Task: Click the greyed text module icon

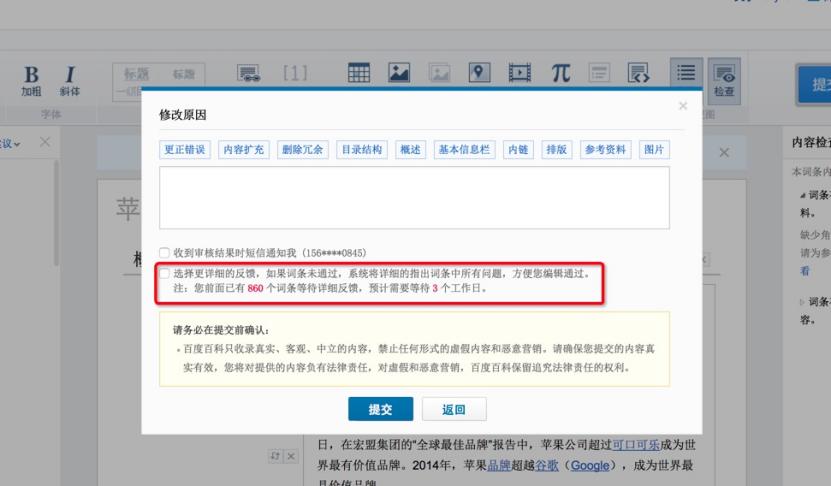Action: 599,73
